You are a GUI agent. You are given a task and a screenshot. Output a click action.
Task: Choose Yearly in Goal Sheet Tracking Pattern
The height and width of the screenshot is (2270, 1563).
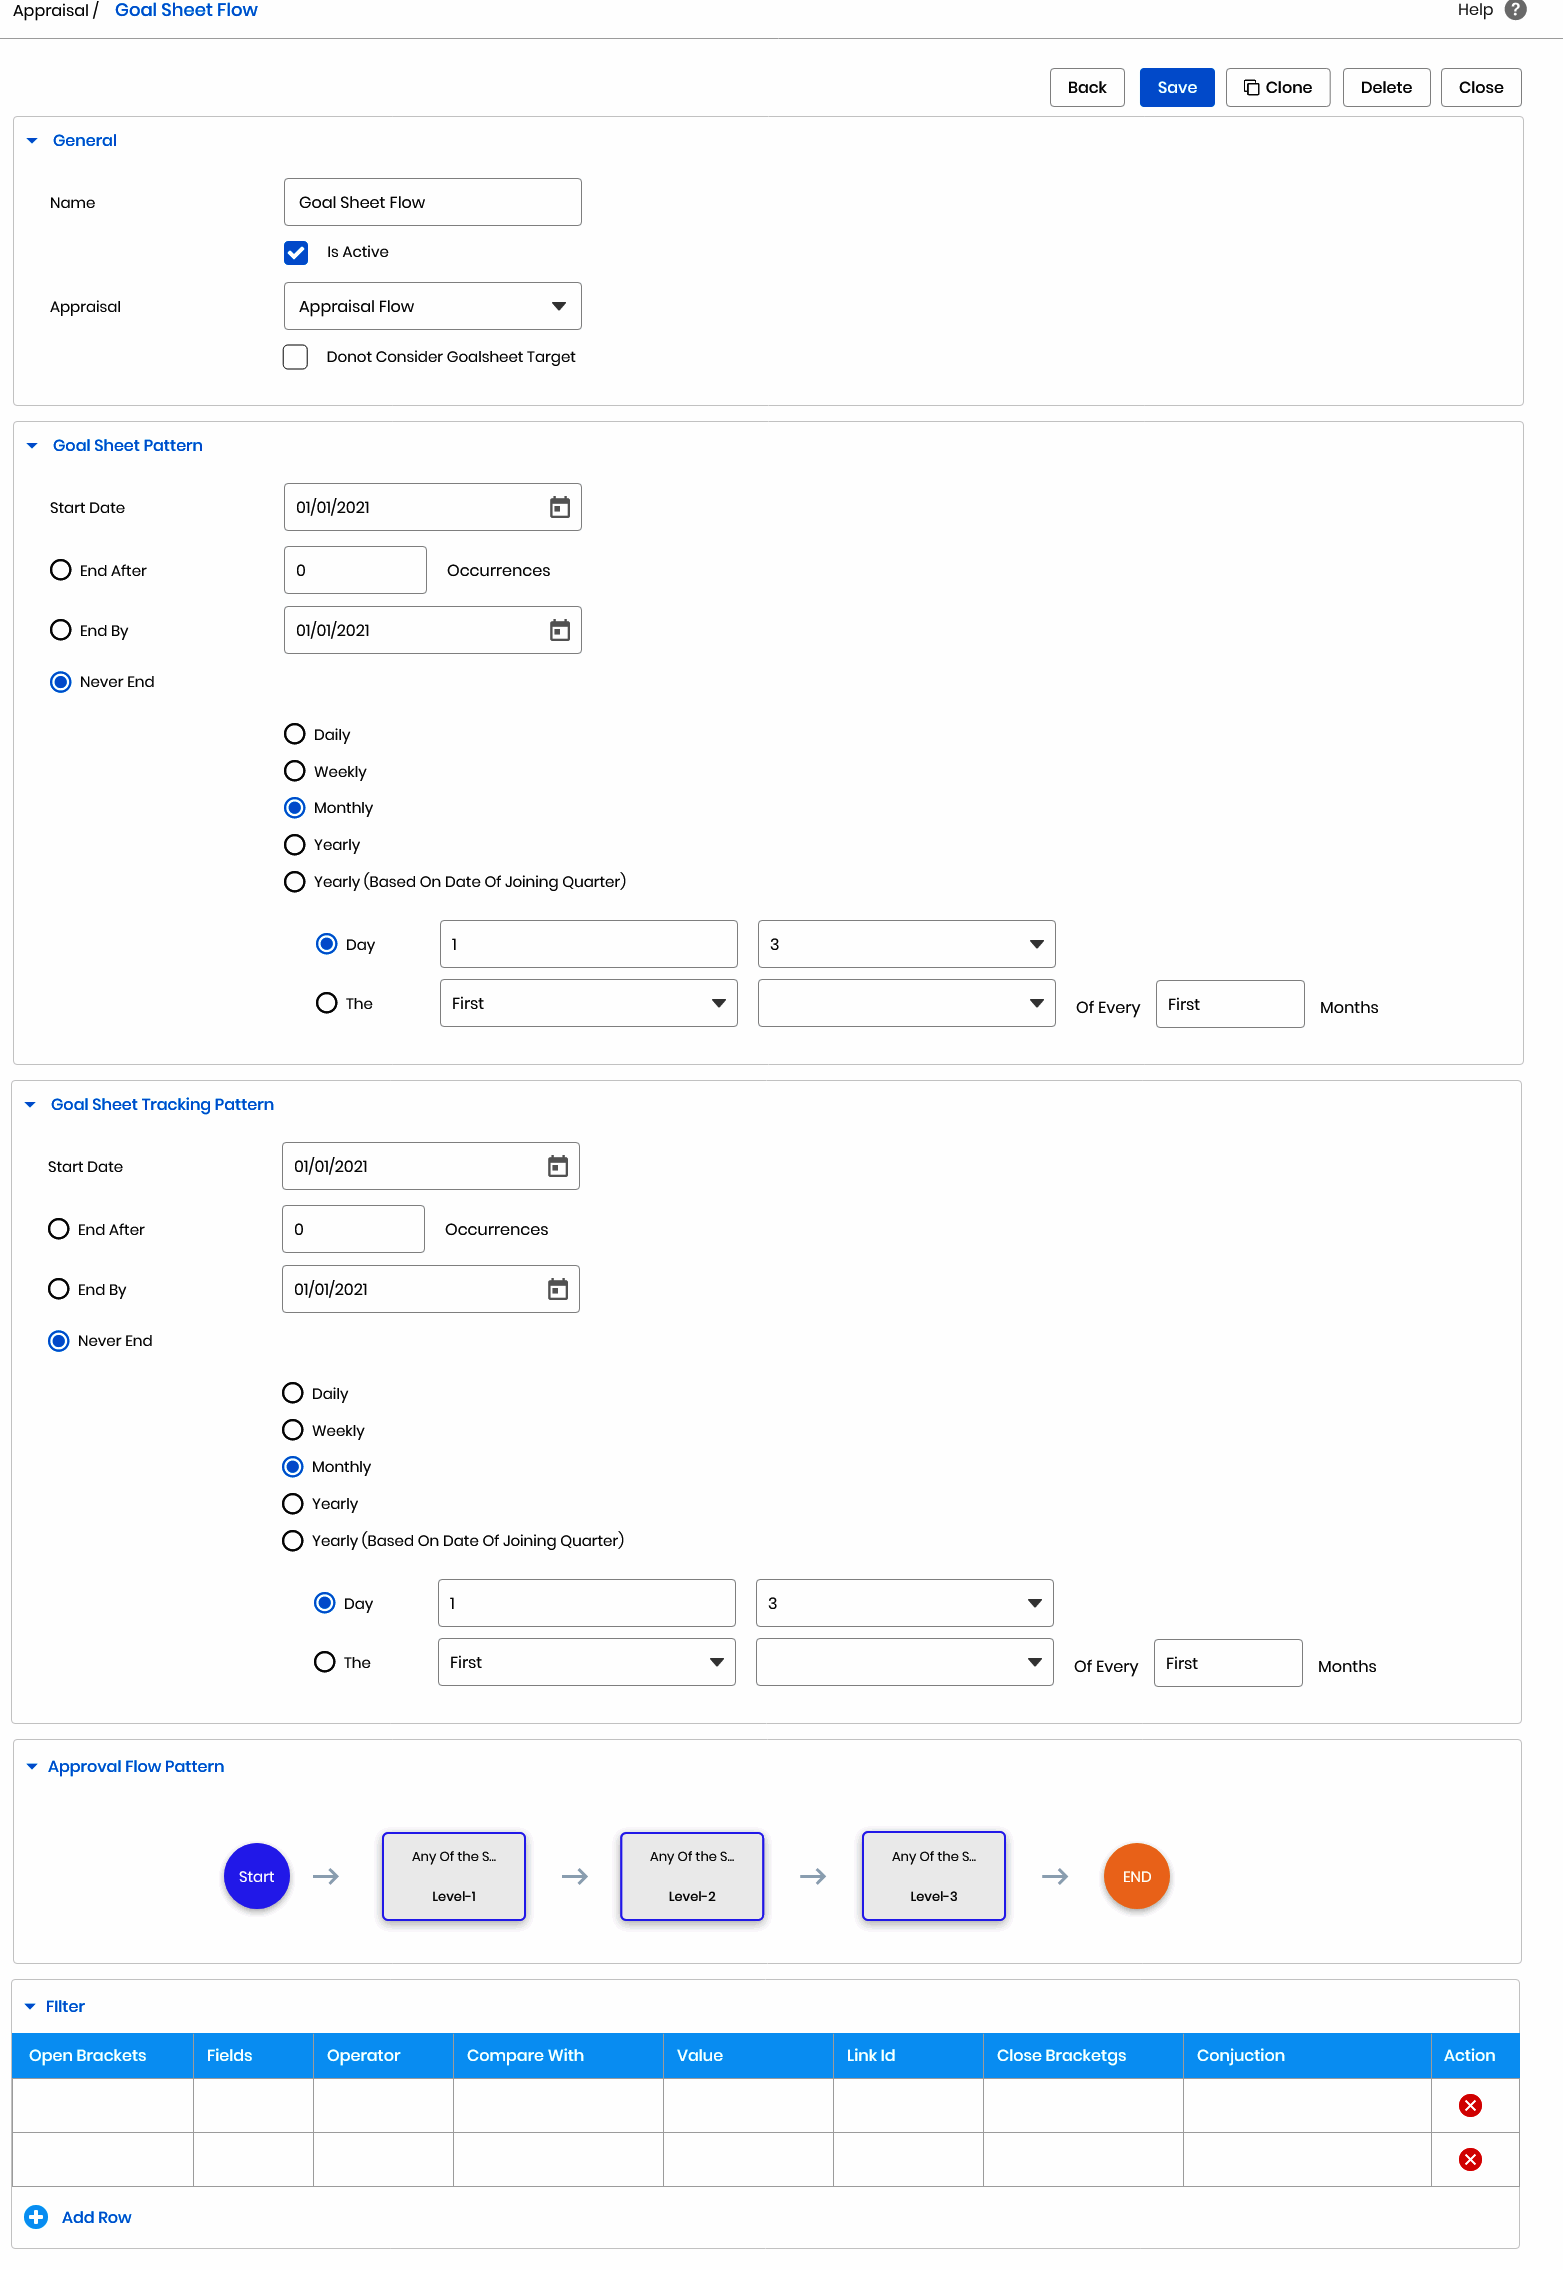(x=293, y=1504)
